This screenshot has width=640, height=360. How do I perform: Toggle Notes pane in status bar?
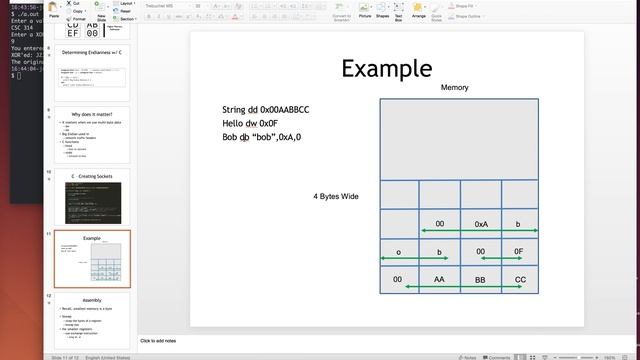point(467,358)
